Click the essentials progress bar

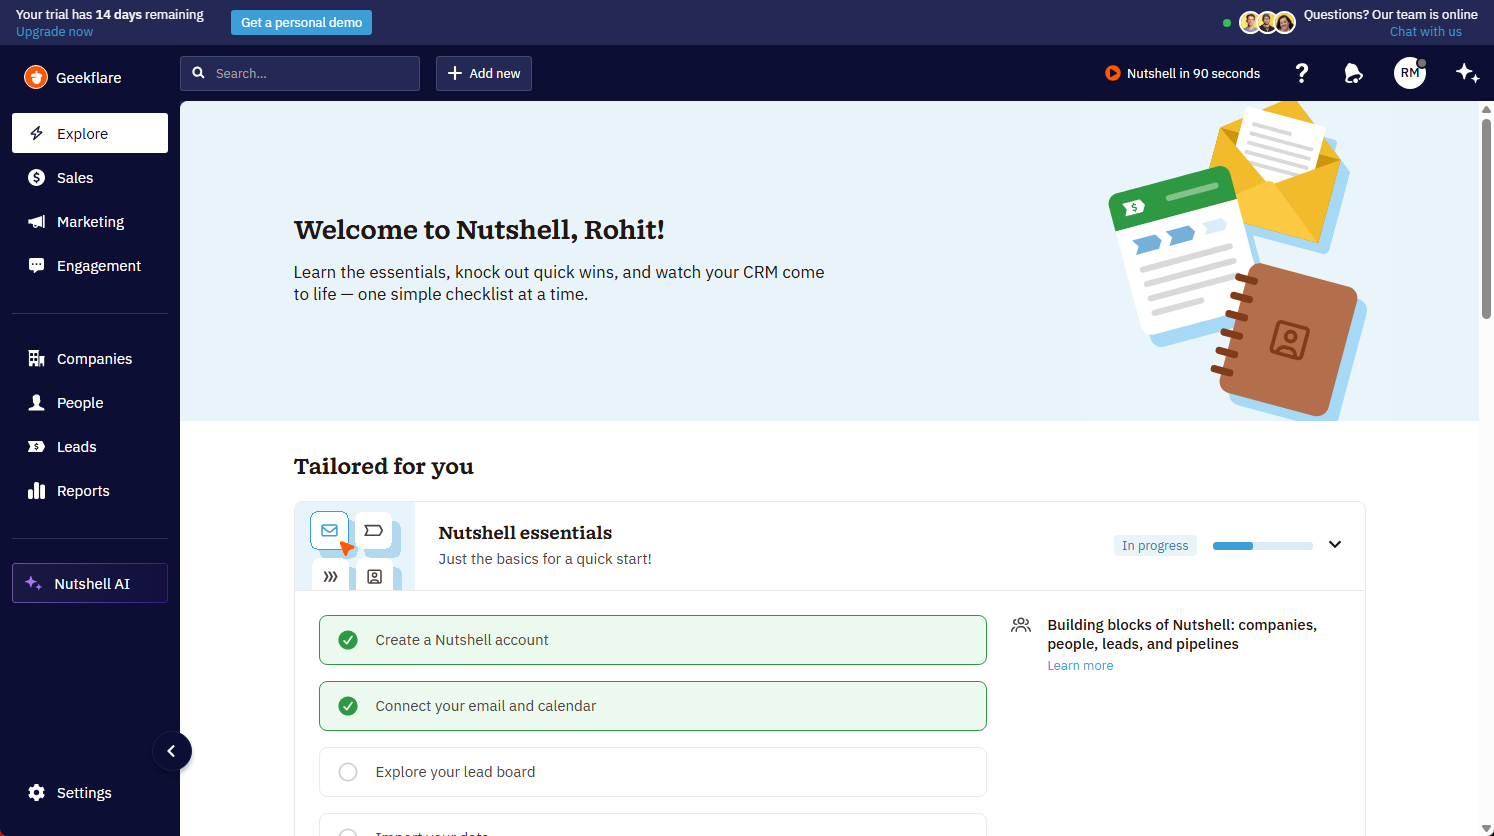1262,546
